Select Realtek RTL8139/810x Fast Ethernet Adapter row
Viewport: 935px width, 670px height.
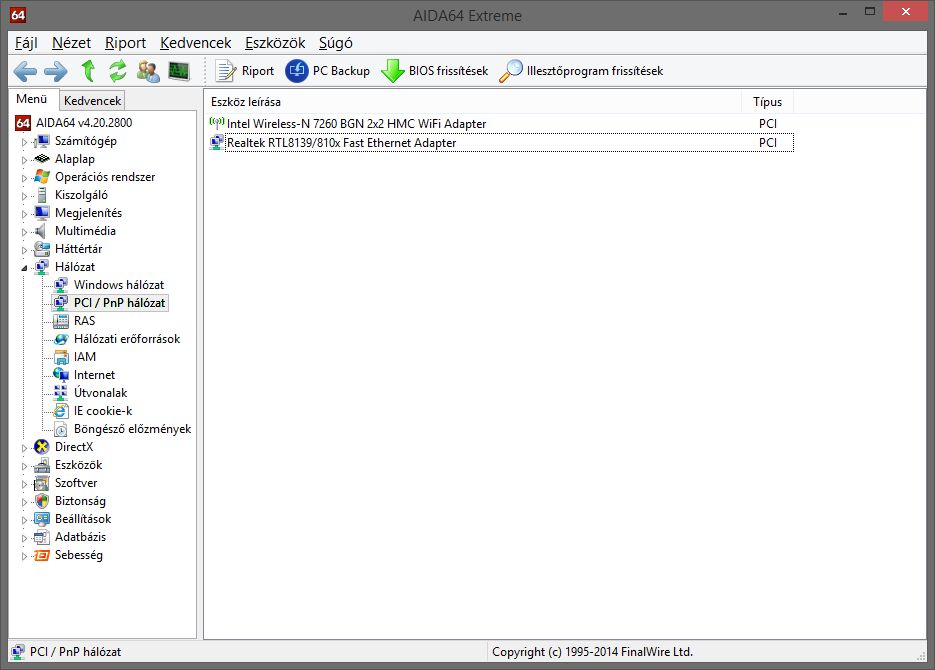click(x=501, y=142)
